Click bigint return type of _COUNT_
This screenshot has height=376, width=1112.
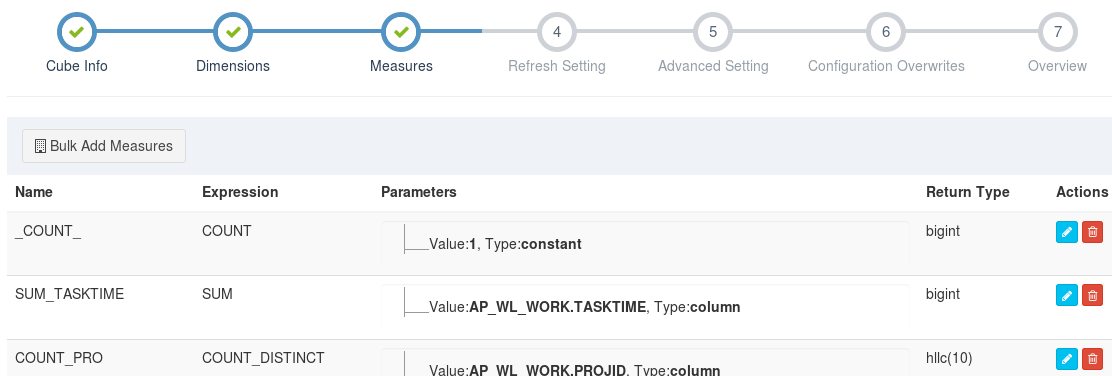tap(943, 231)
